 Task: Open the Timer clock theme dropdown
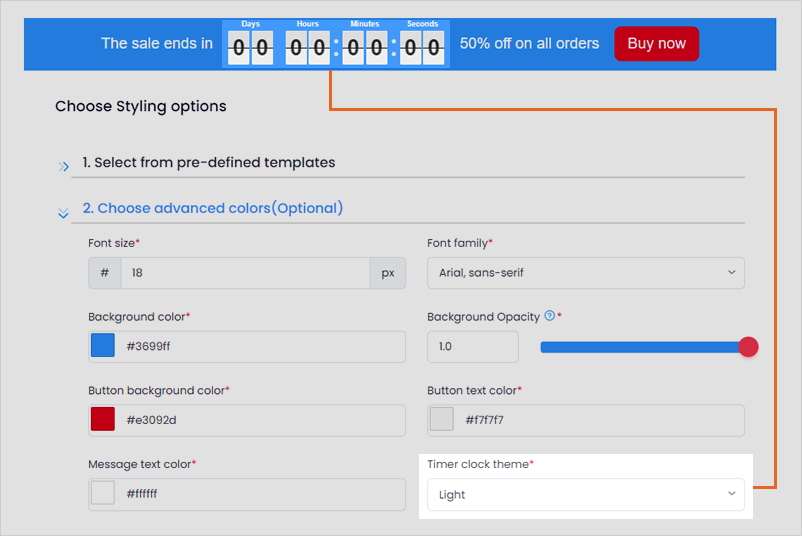pyautogui.click(x=586, y=494)
